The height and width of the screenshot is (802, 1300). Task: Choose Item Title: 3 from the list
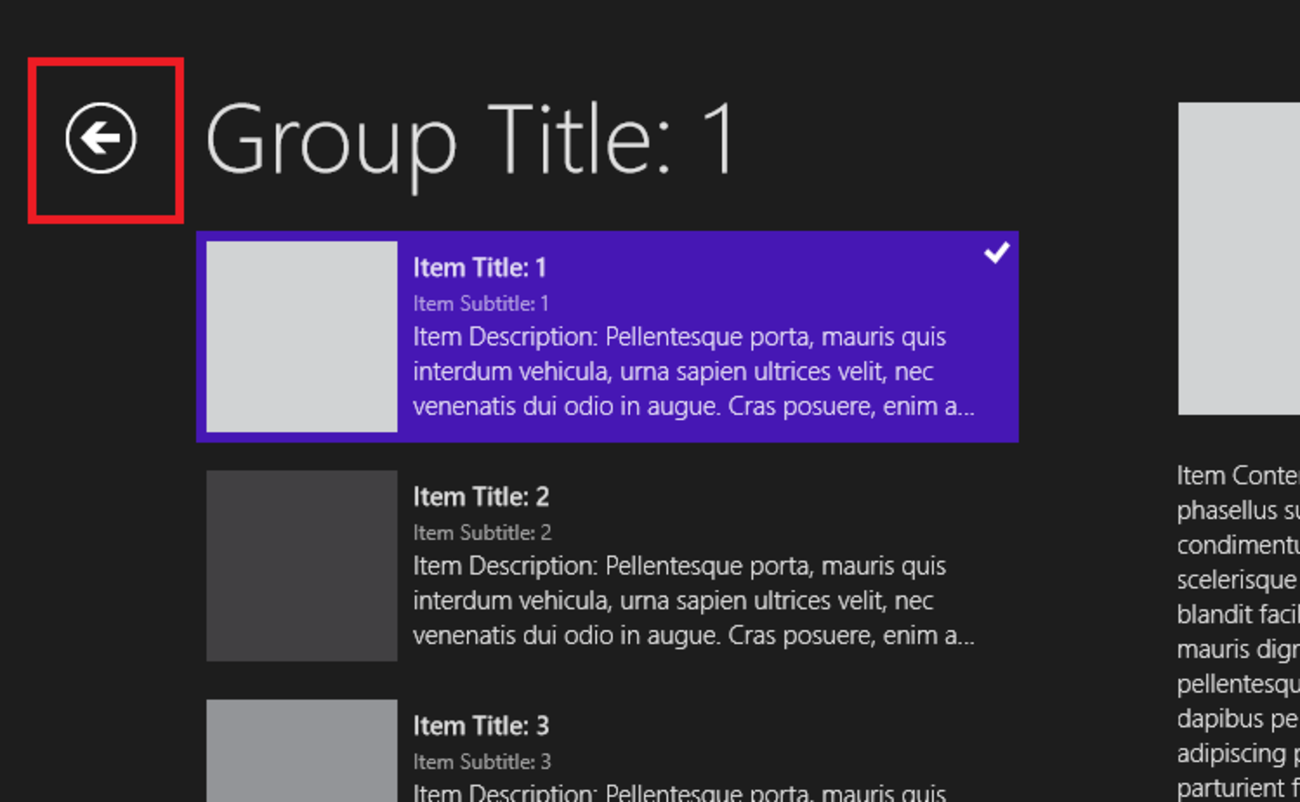click(481, 726)
